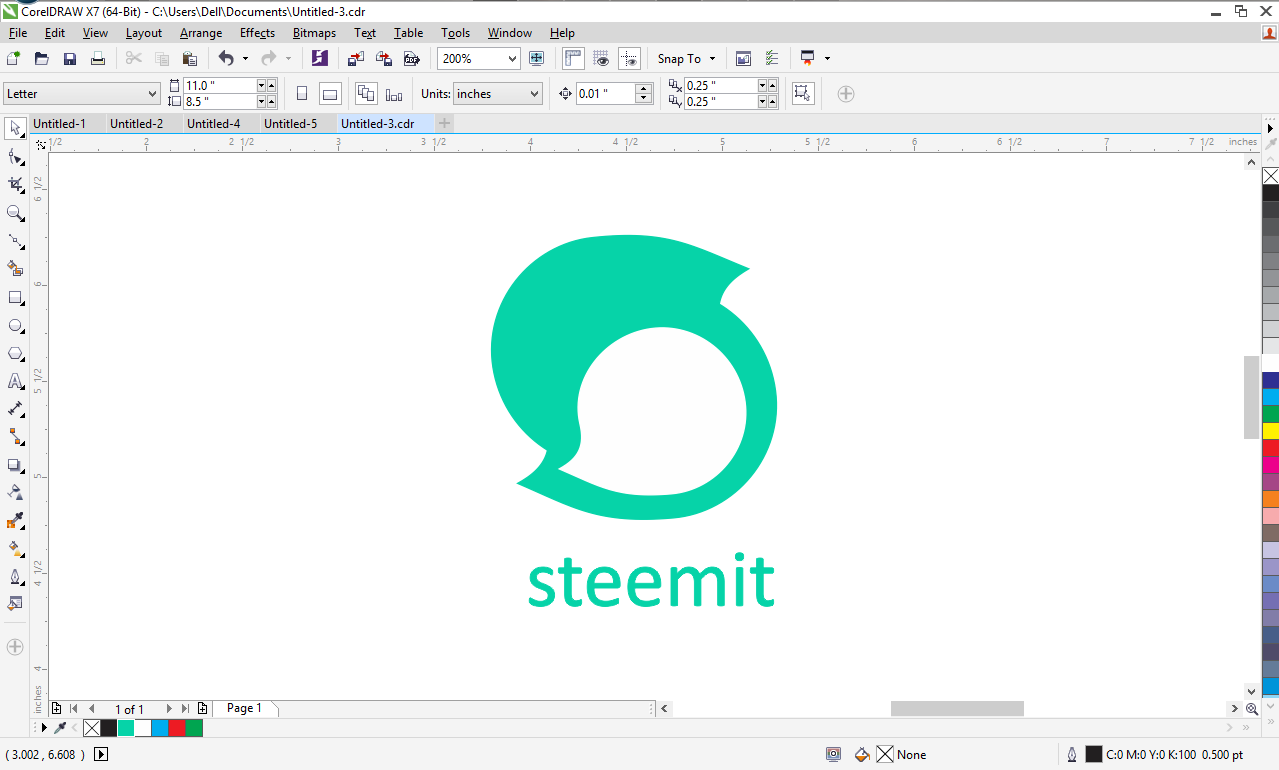
Task: Create a new document from toolbar
Action: [13, 59]
